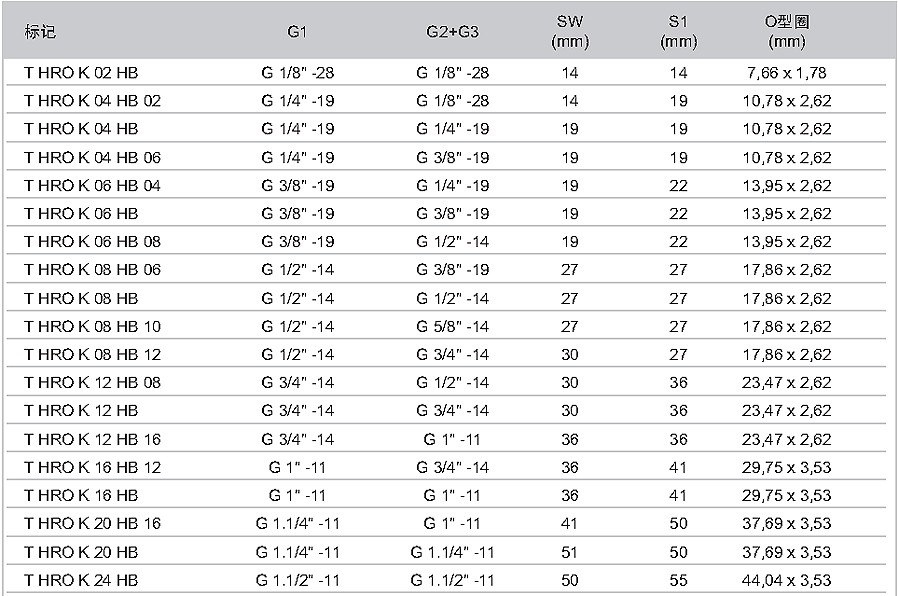This screenshot has height=596, width=898.
Task: Click the G2+G3 column header
Action: [x=452, y=32]
